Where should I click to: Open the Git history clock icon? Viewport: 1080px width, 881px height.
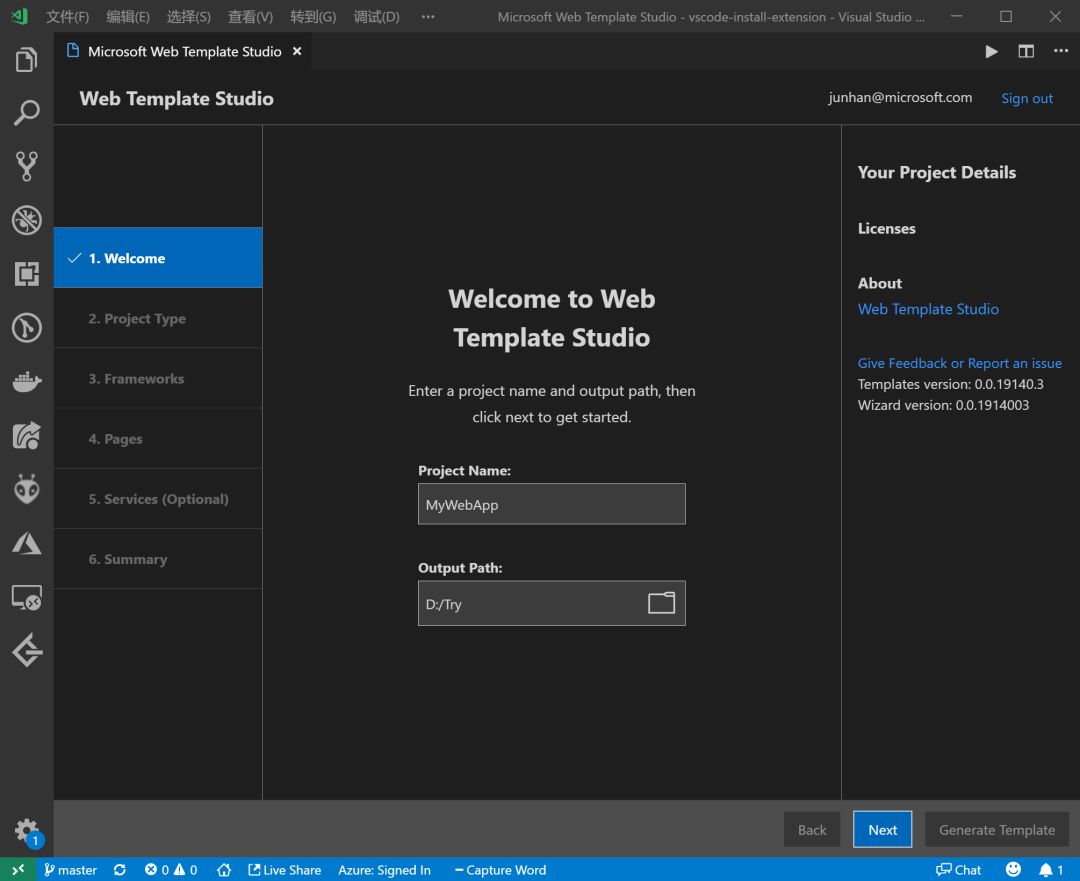tap(26, 328)
